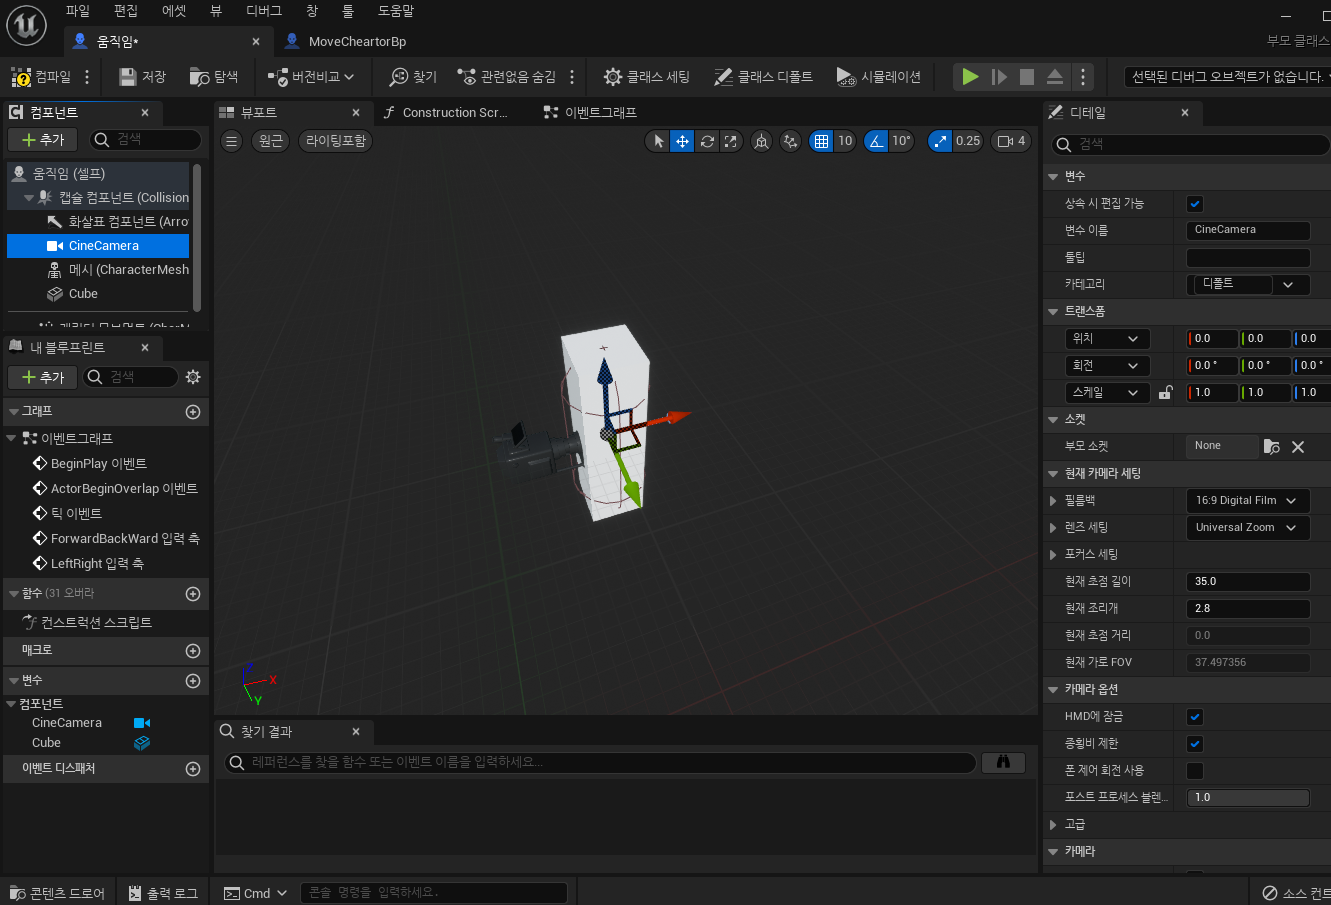Viewport: 1331px width, 905px height.
Task: Open the viewport hamburger options menu
Action: click(x=231, y=141)
